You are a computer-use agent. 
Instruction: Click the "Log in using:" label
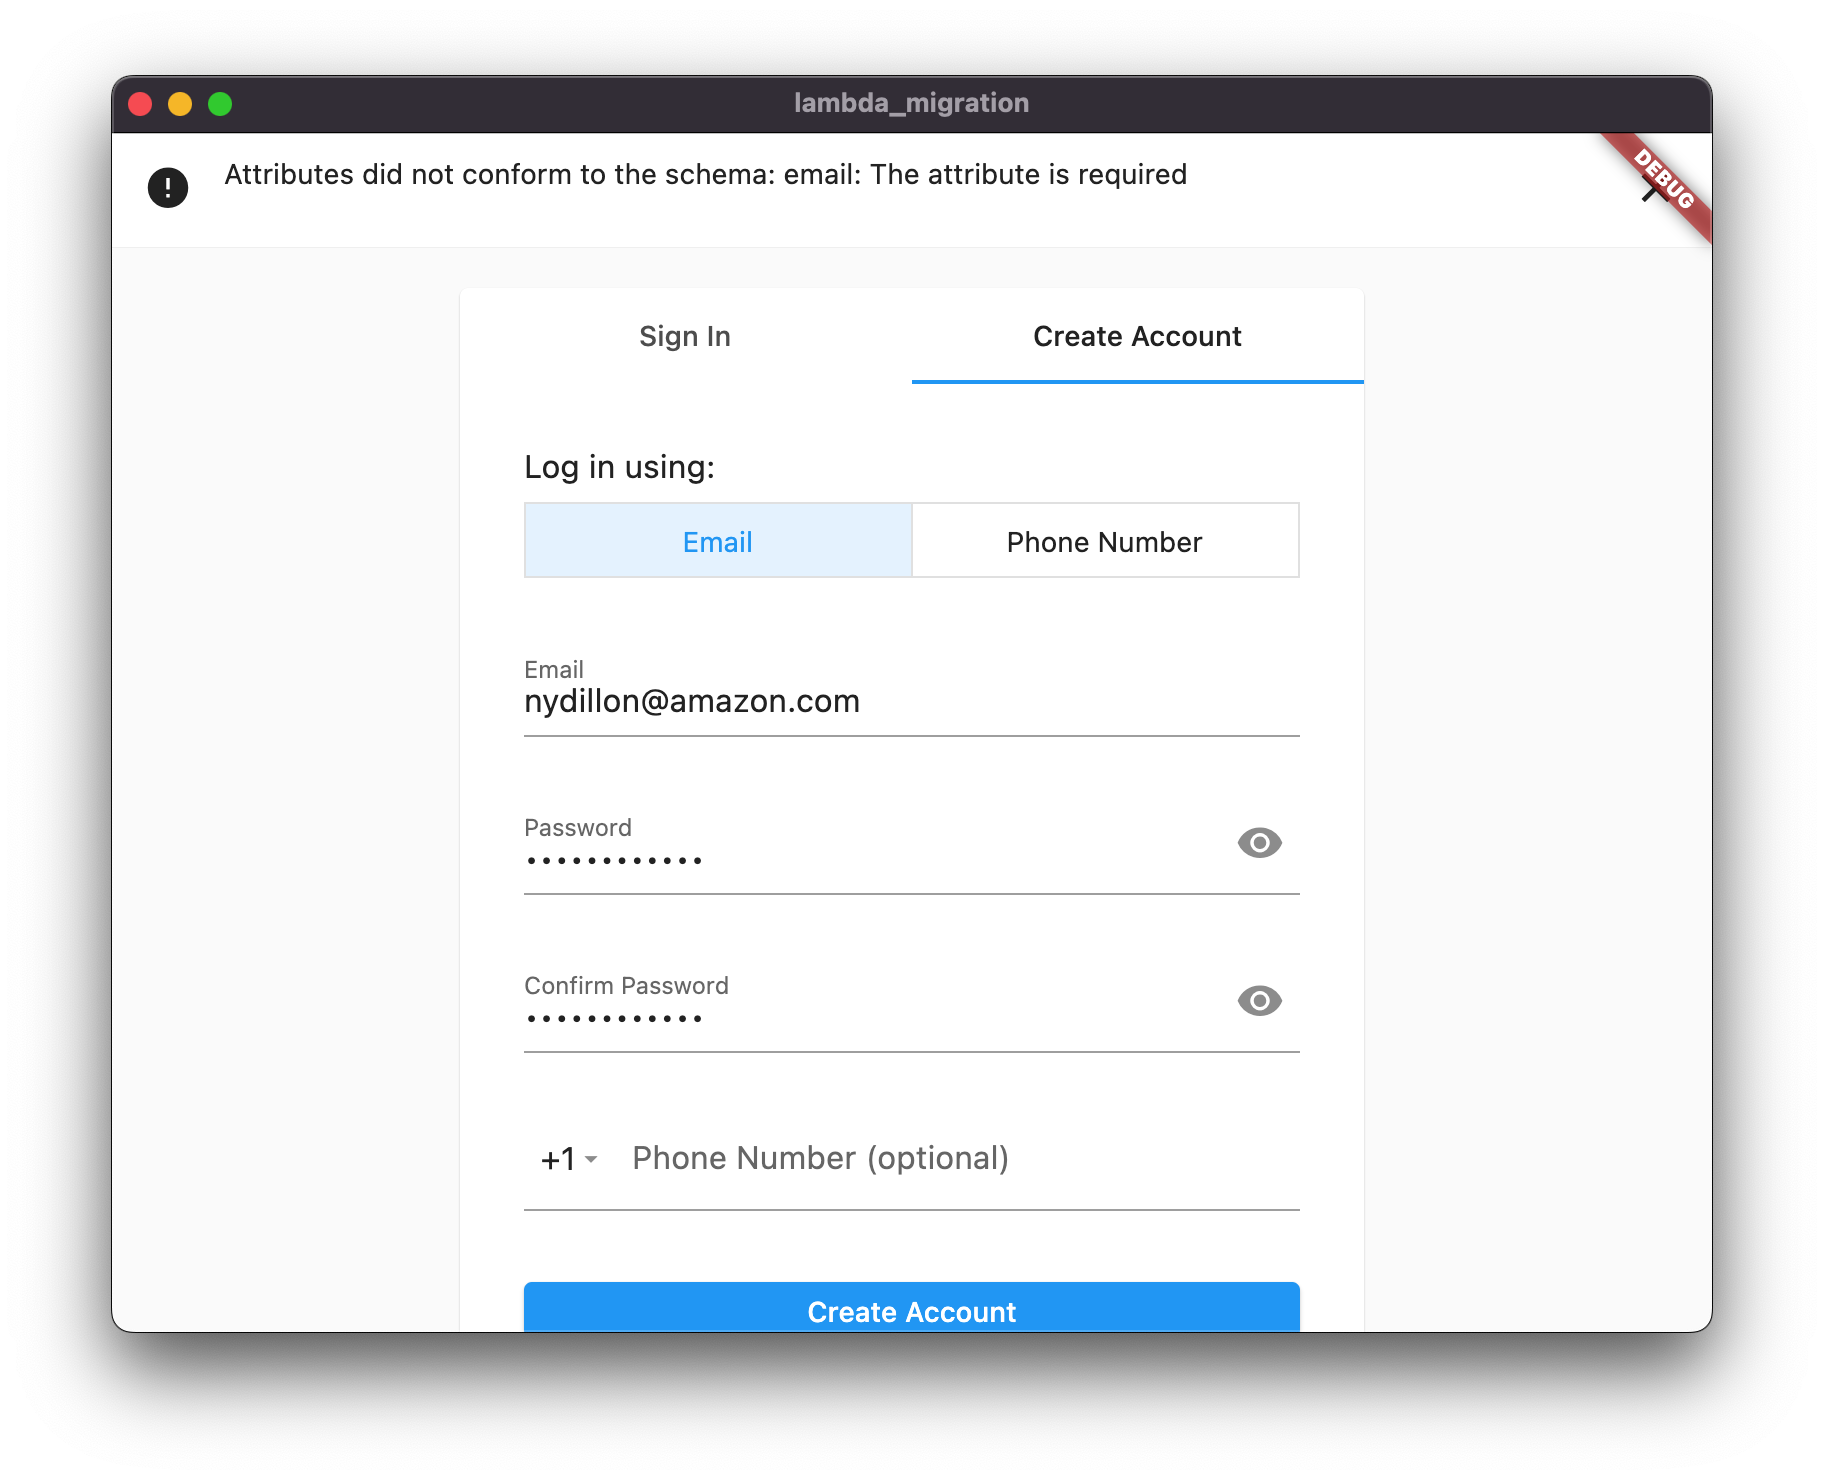coord(619,467)
